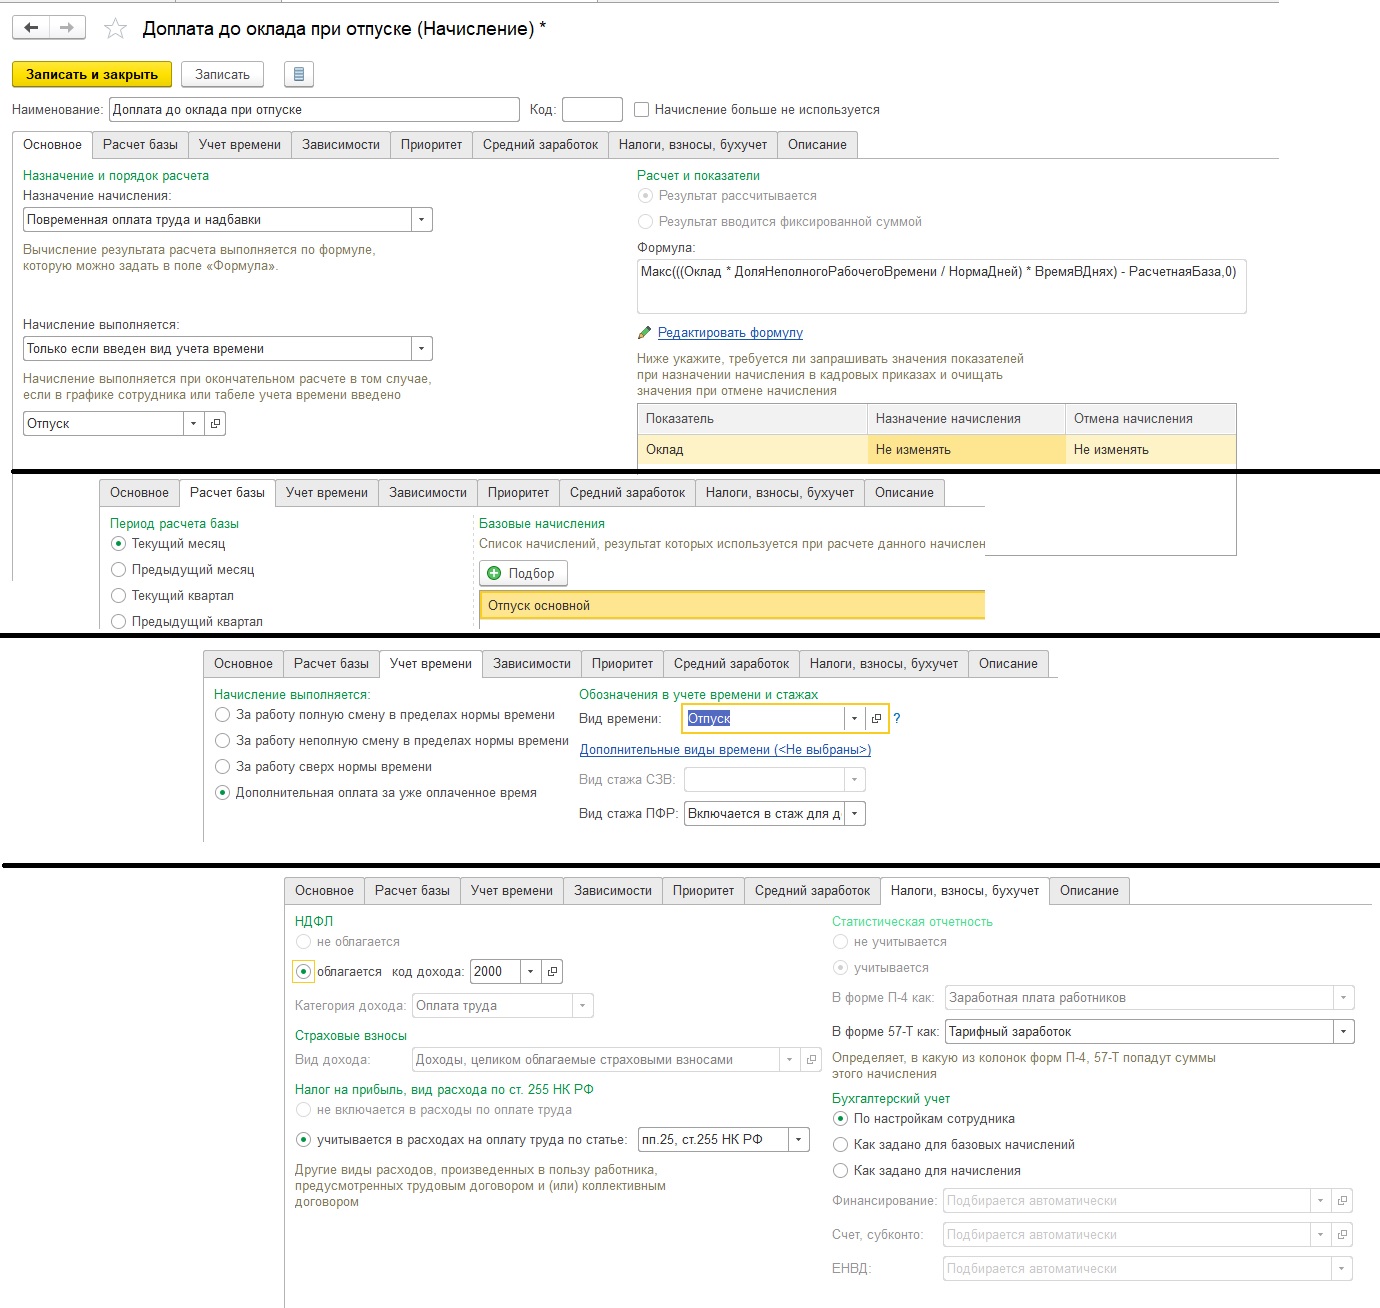The width and height of the screenshot is (1380, 1308).
Task: Expand the 'Назначение начисления' dropdown
Action: point(421,220)
